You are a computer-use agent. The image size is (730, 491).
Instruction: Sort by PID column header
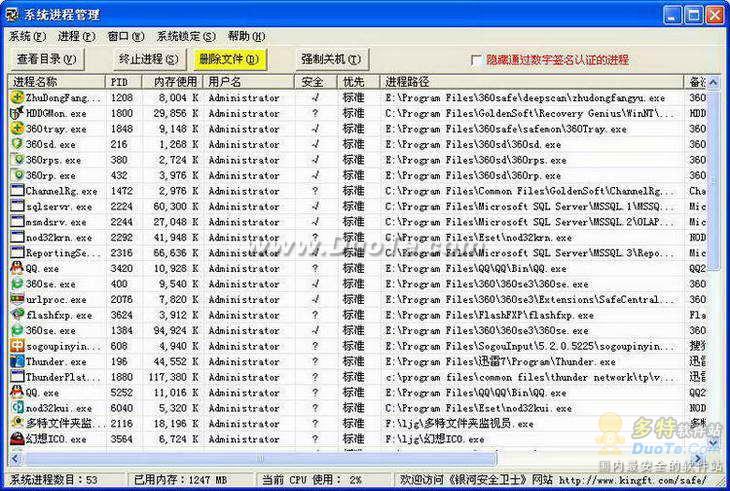click(124, 82)
